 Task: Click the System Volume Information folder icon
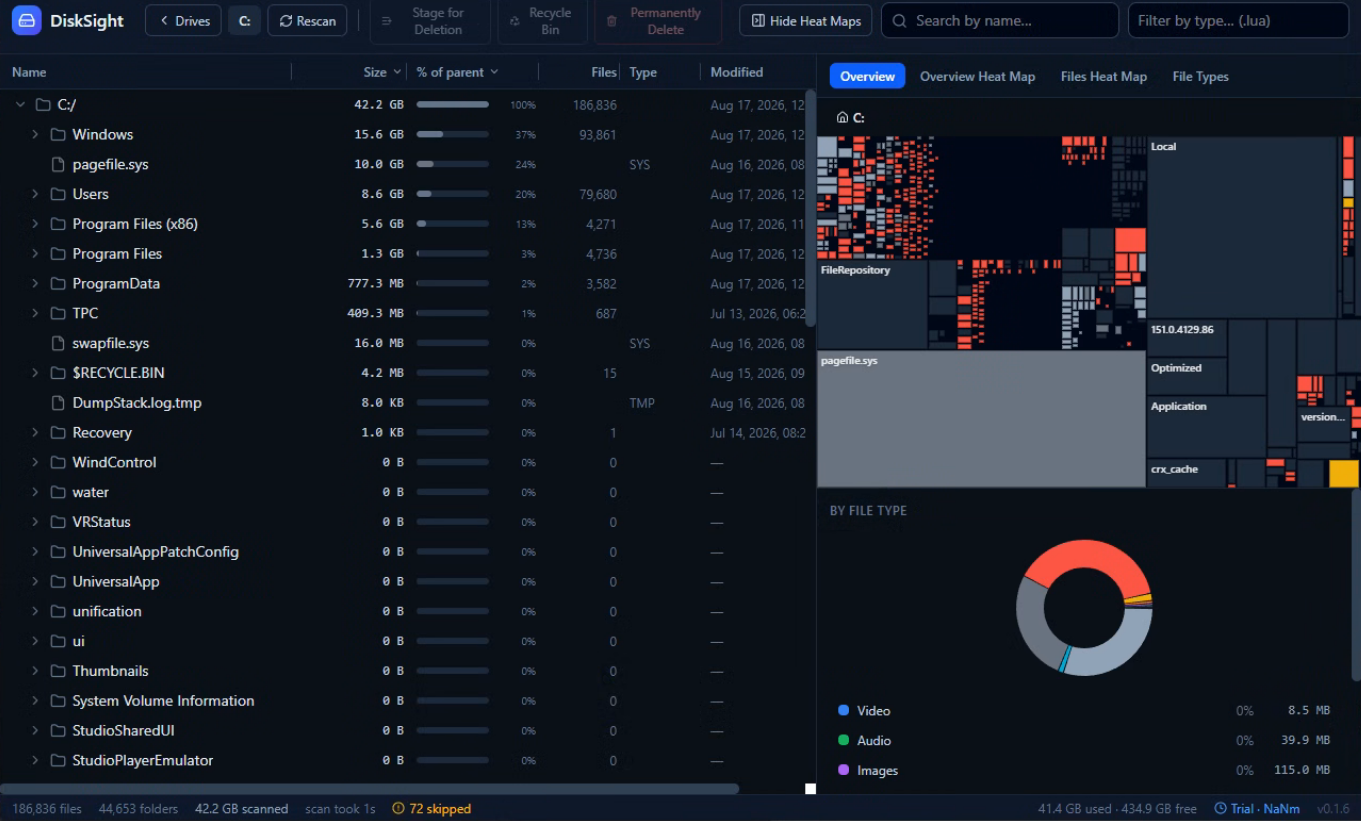click(58, 701)
